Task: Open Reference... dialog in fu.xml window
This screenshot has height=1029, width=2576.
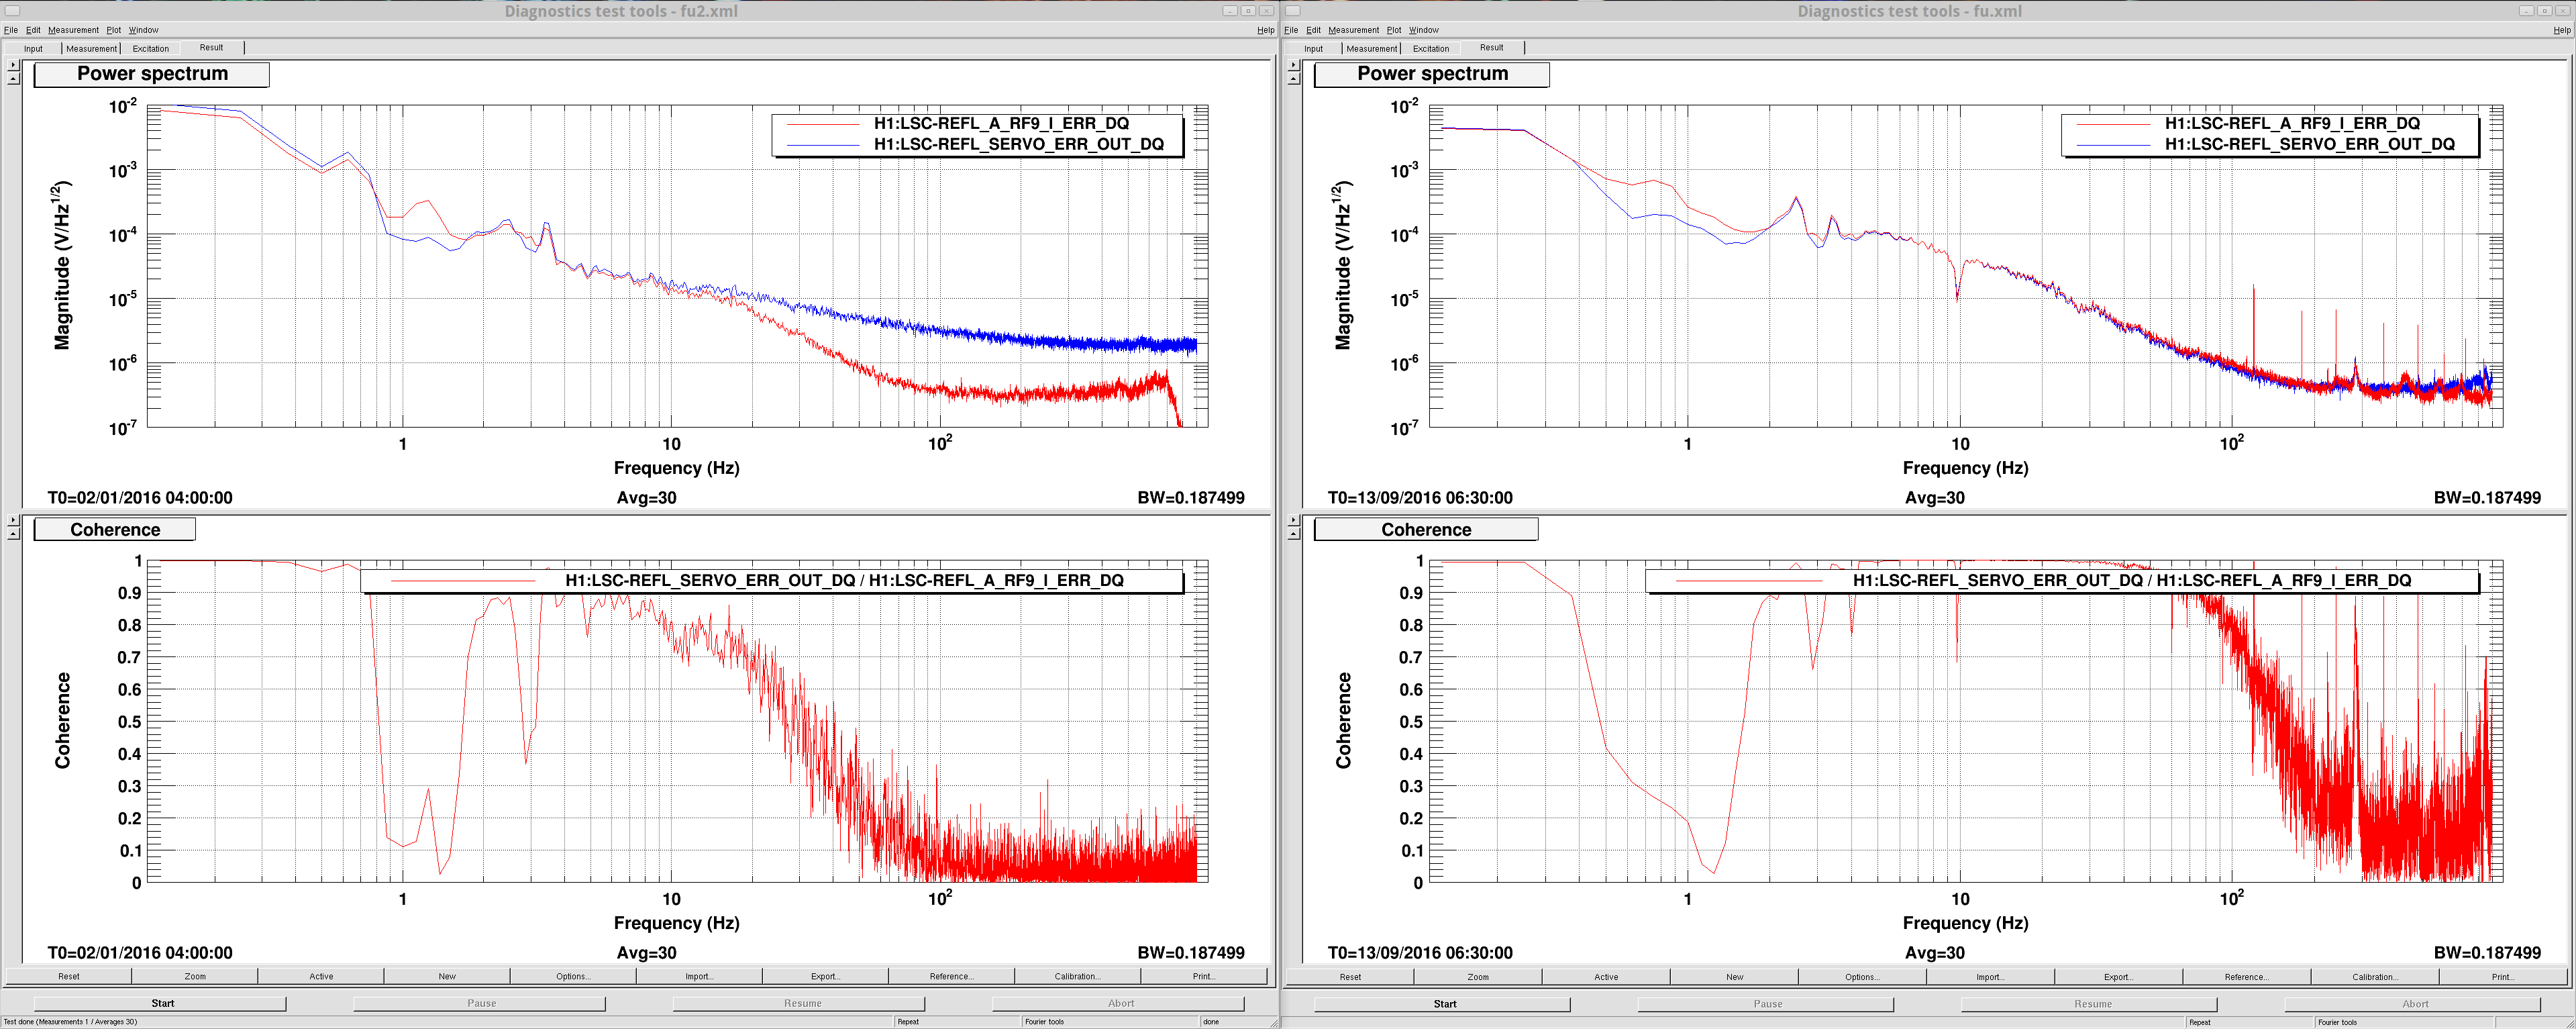Action: pos(2246,977)
